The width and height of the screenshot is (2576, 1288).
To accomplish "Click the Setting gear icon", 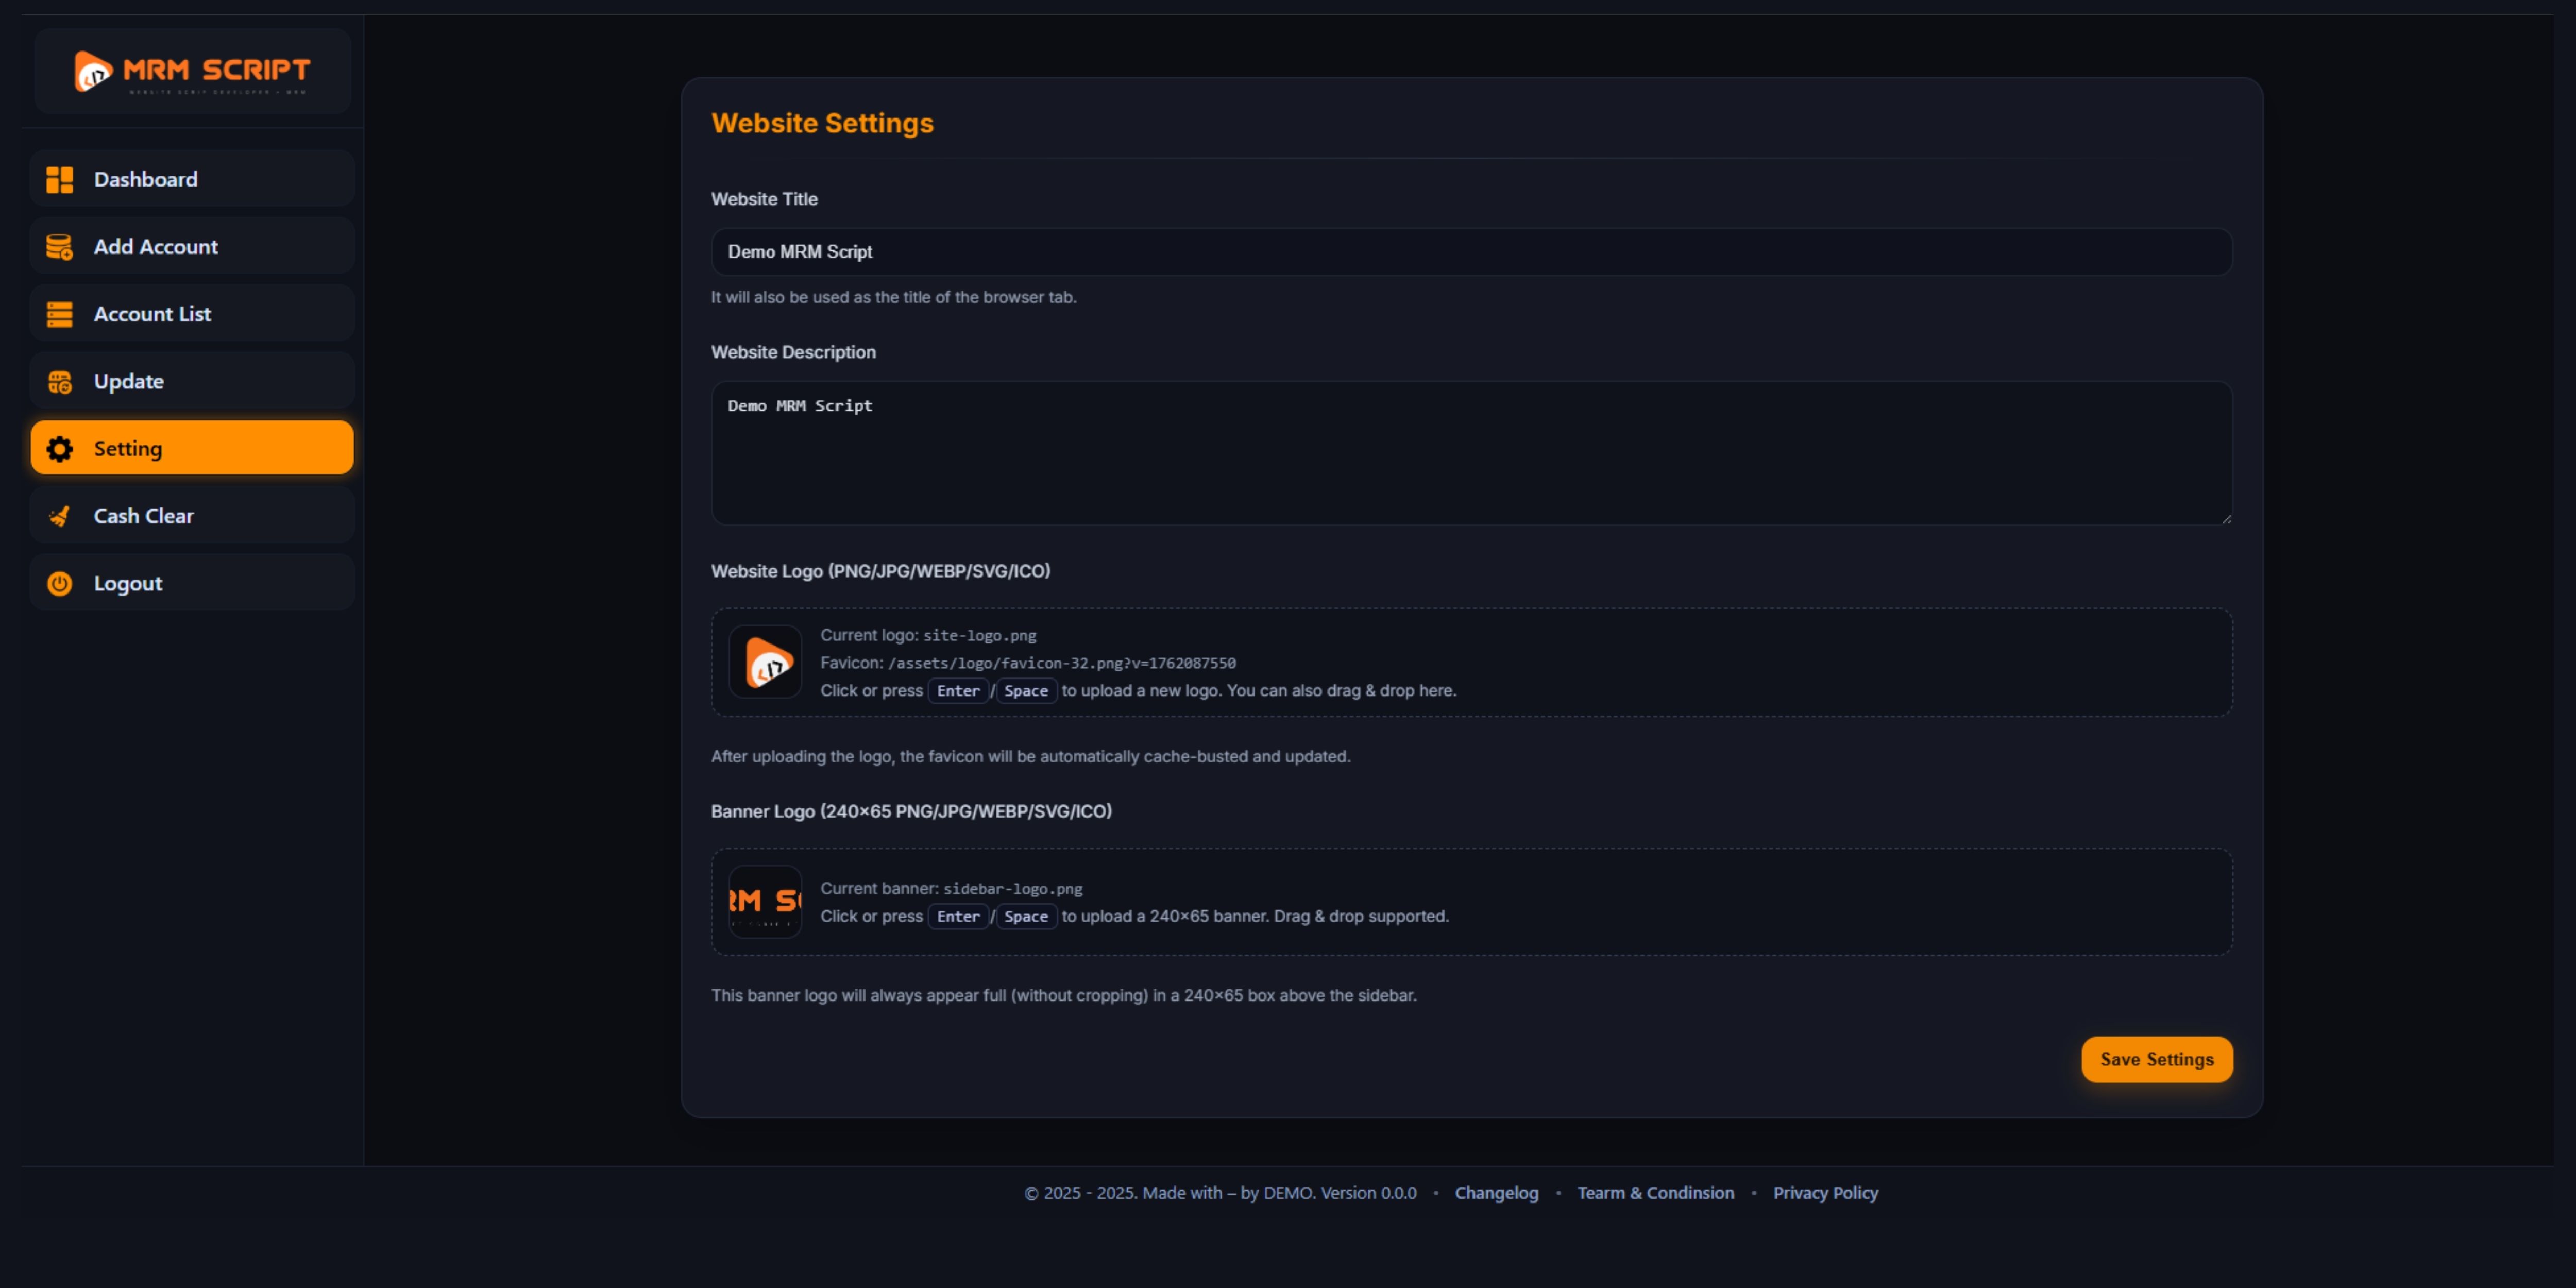I will point(60,449).
